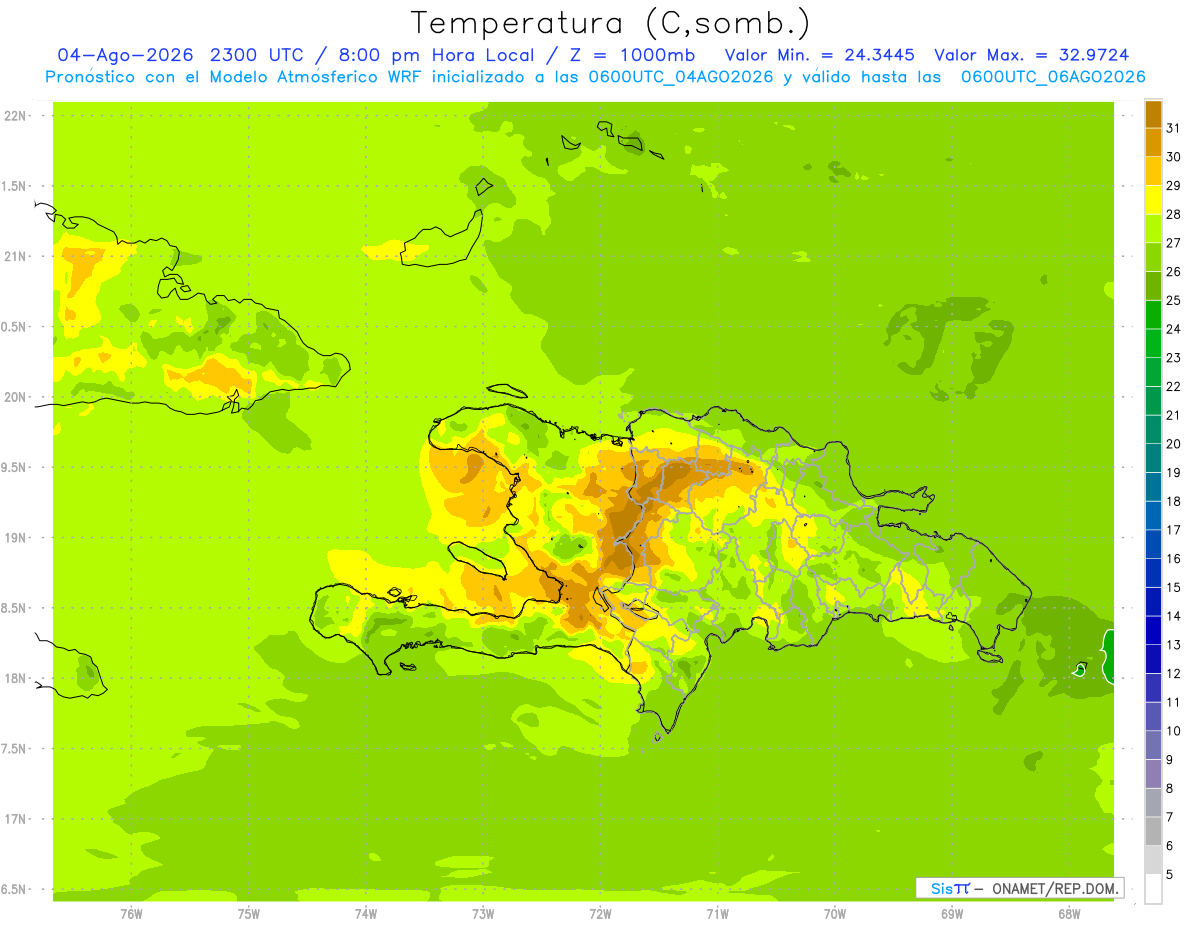Click the "2300 UTC" time label
1200x927 pixels.
click(256, 55)
